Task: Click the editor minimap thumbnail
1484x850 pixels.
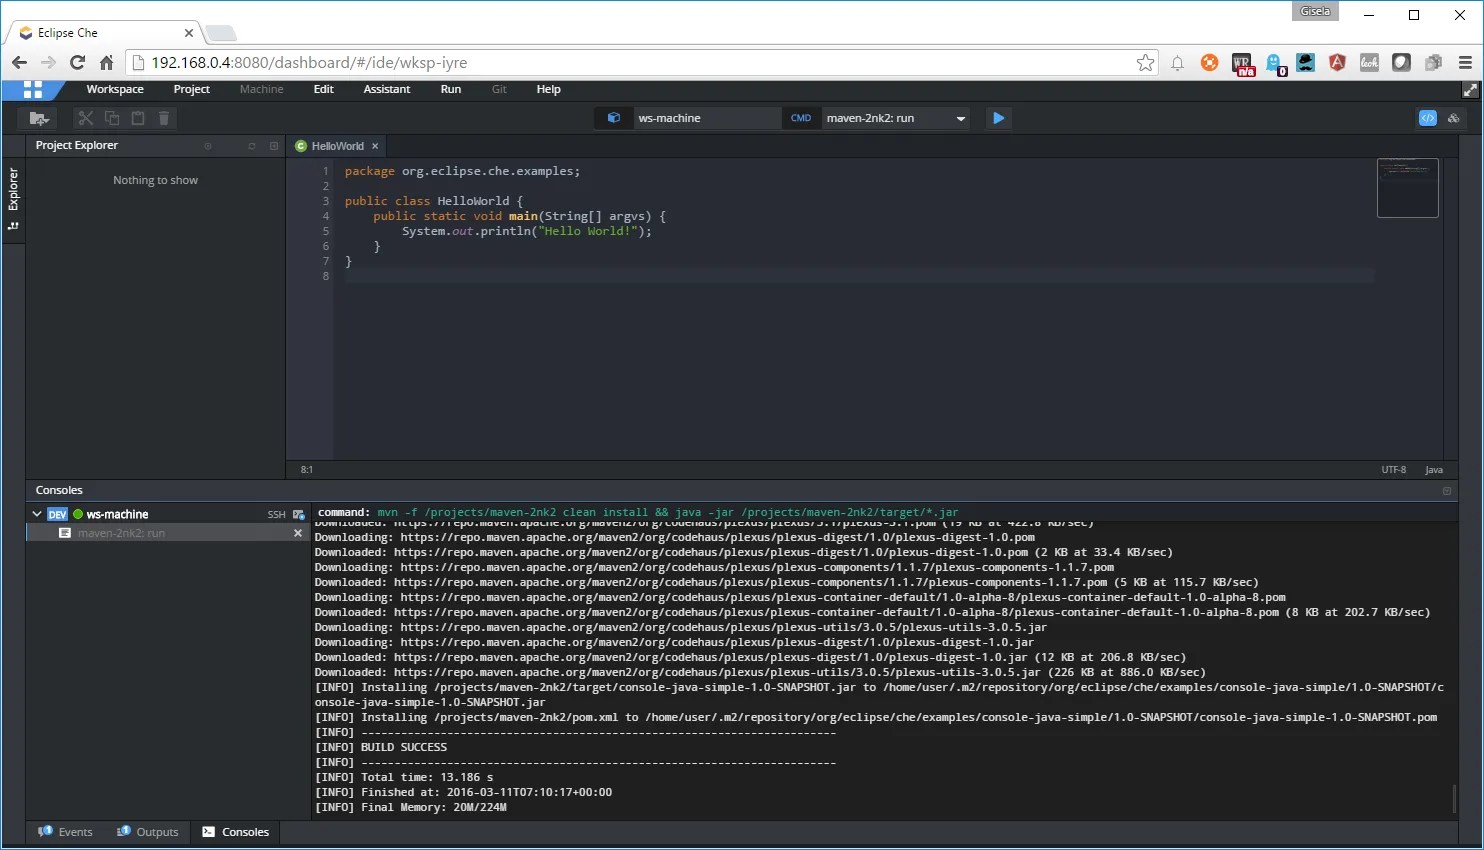Action: pyautogui.click(x=1407, y=188)
